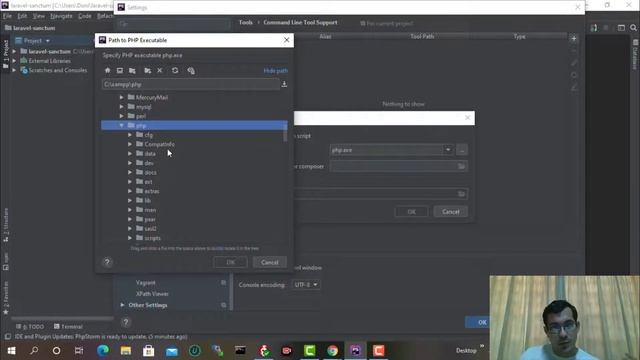Jump to project directory in file chooser
Viewport: 640px width, 360px height.
132,71
